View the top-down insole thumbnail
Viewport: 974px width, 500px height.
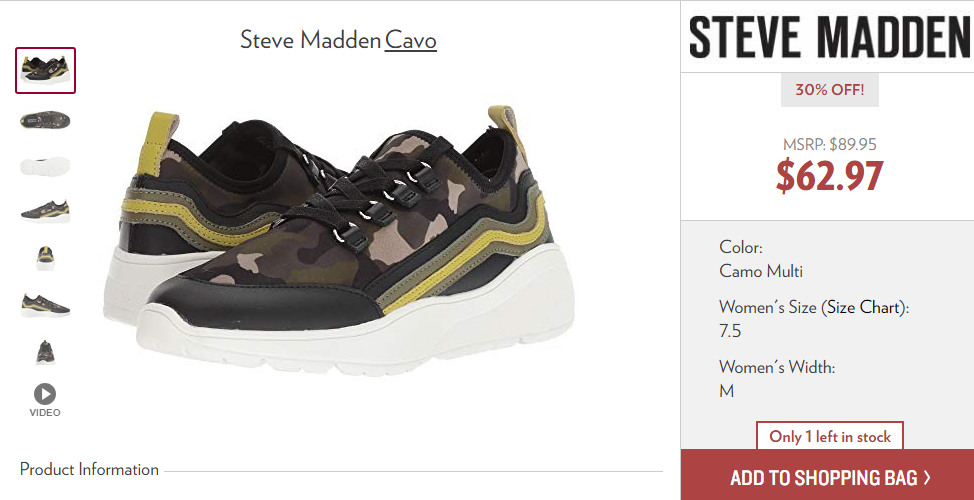pyautogui.click(x=45, y=120)
